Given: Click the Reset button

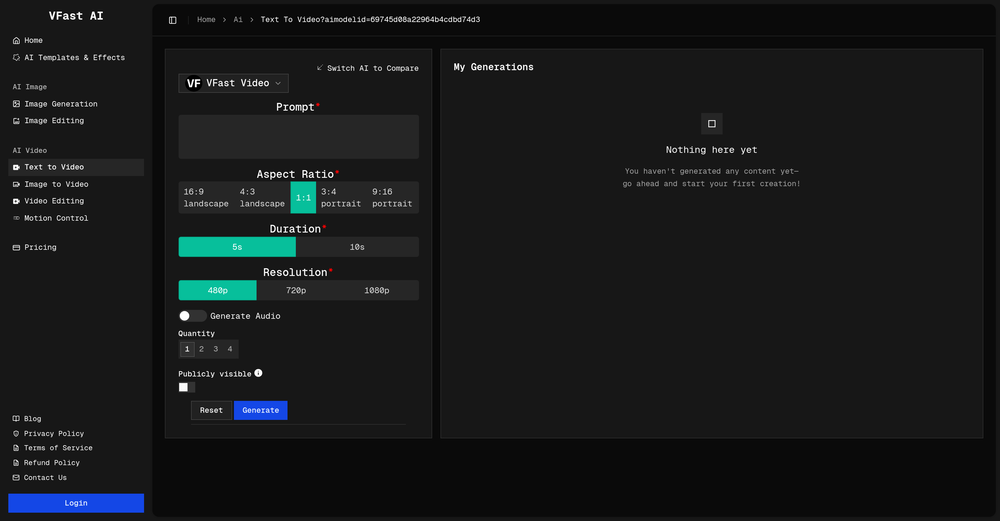Looking at the screenshot, I should click(211, 410).
